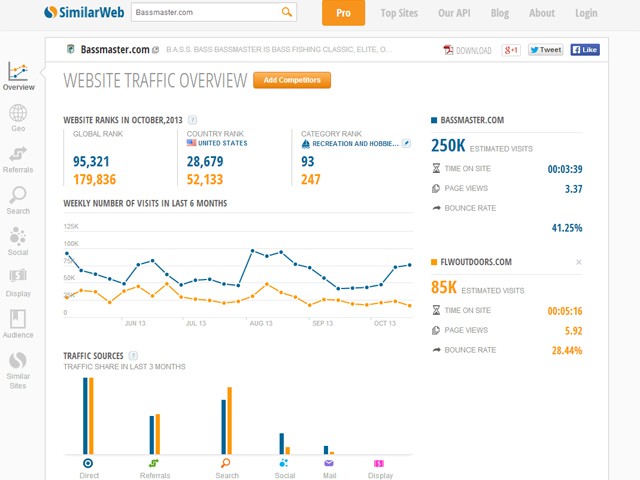Screen dimensions: 640x480
Task: Click country rank value 52,133
Action: (205, 179)
